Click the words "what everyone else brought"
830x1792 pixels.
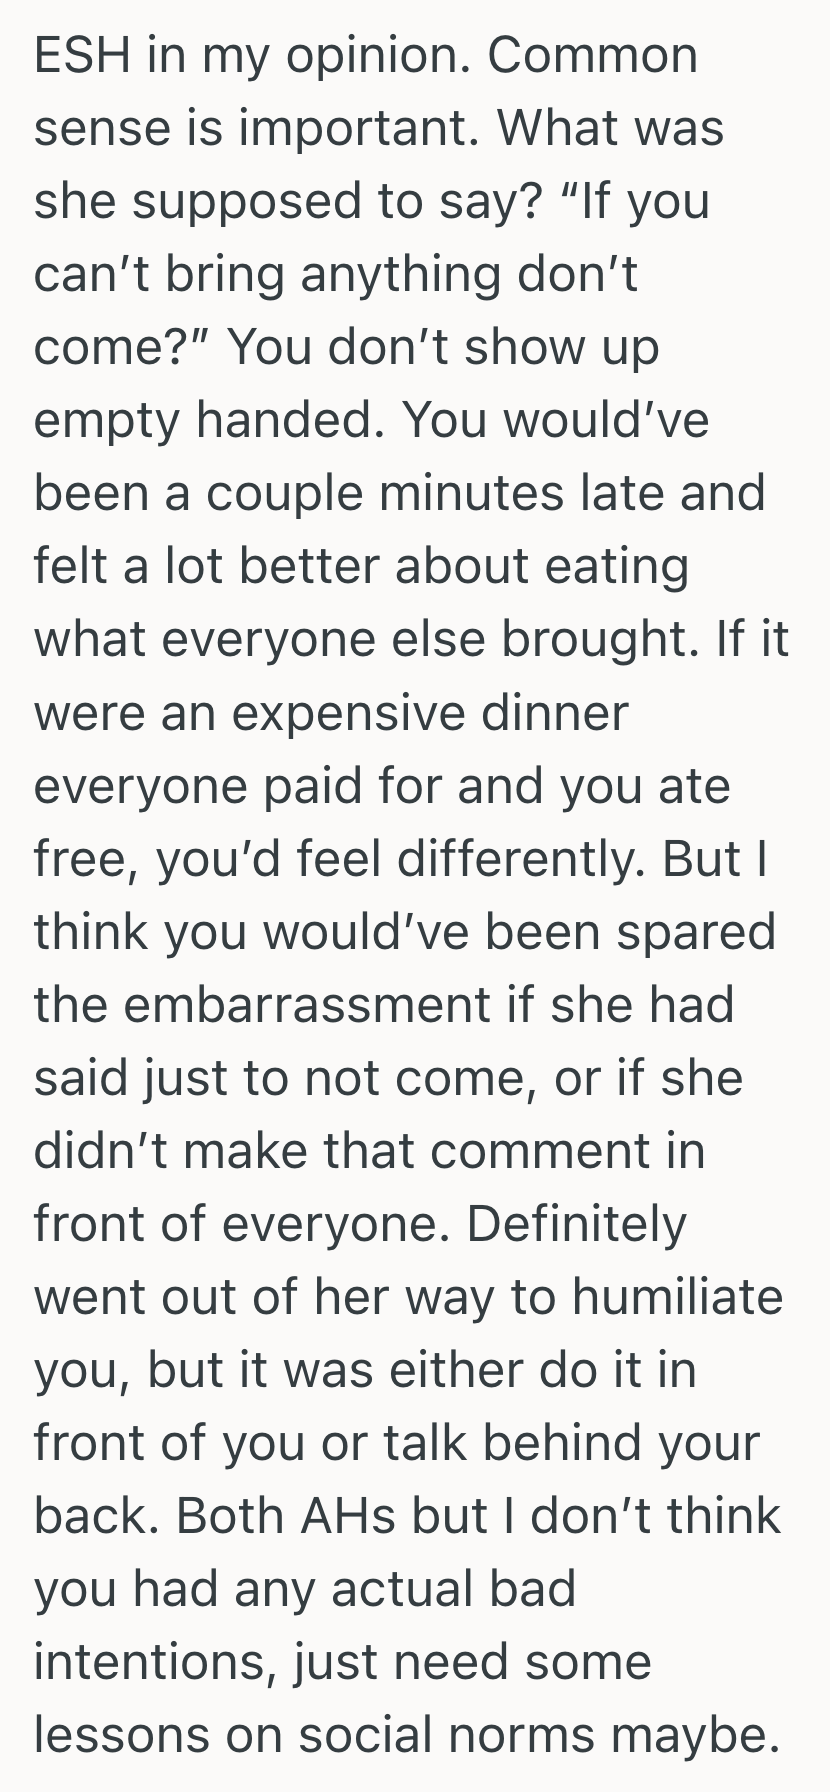coord(360,639)
